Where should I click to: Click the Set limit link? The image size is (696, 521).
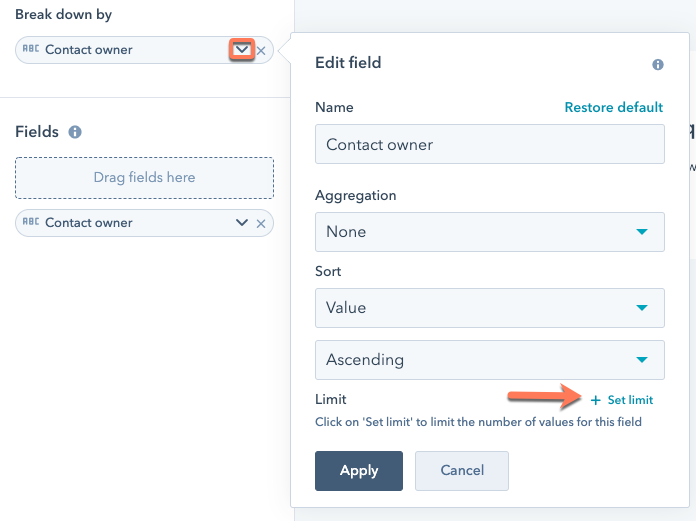click(x=630, y=400)
